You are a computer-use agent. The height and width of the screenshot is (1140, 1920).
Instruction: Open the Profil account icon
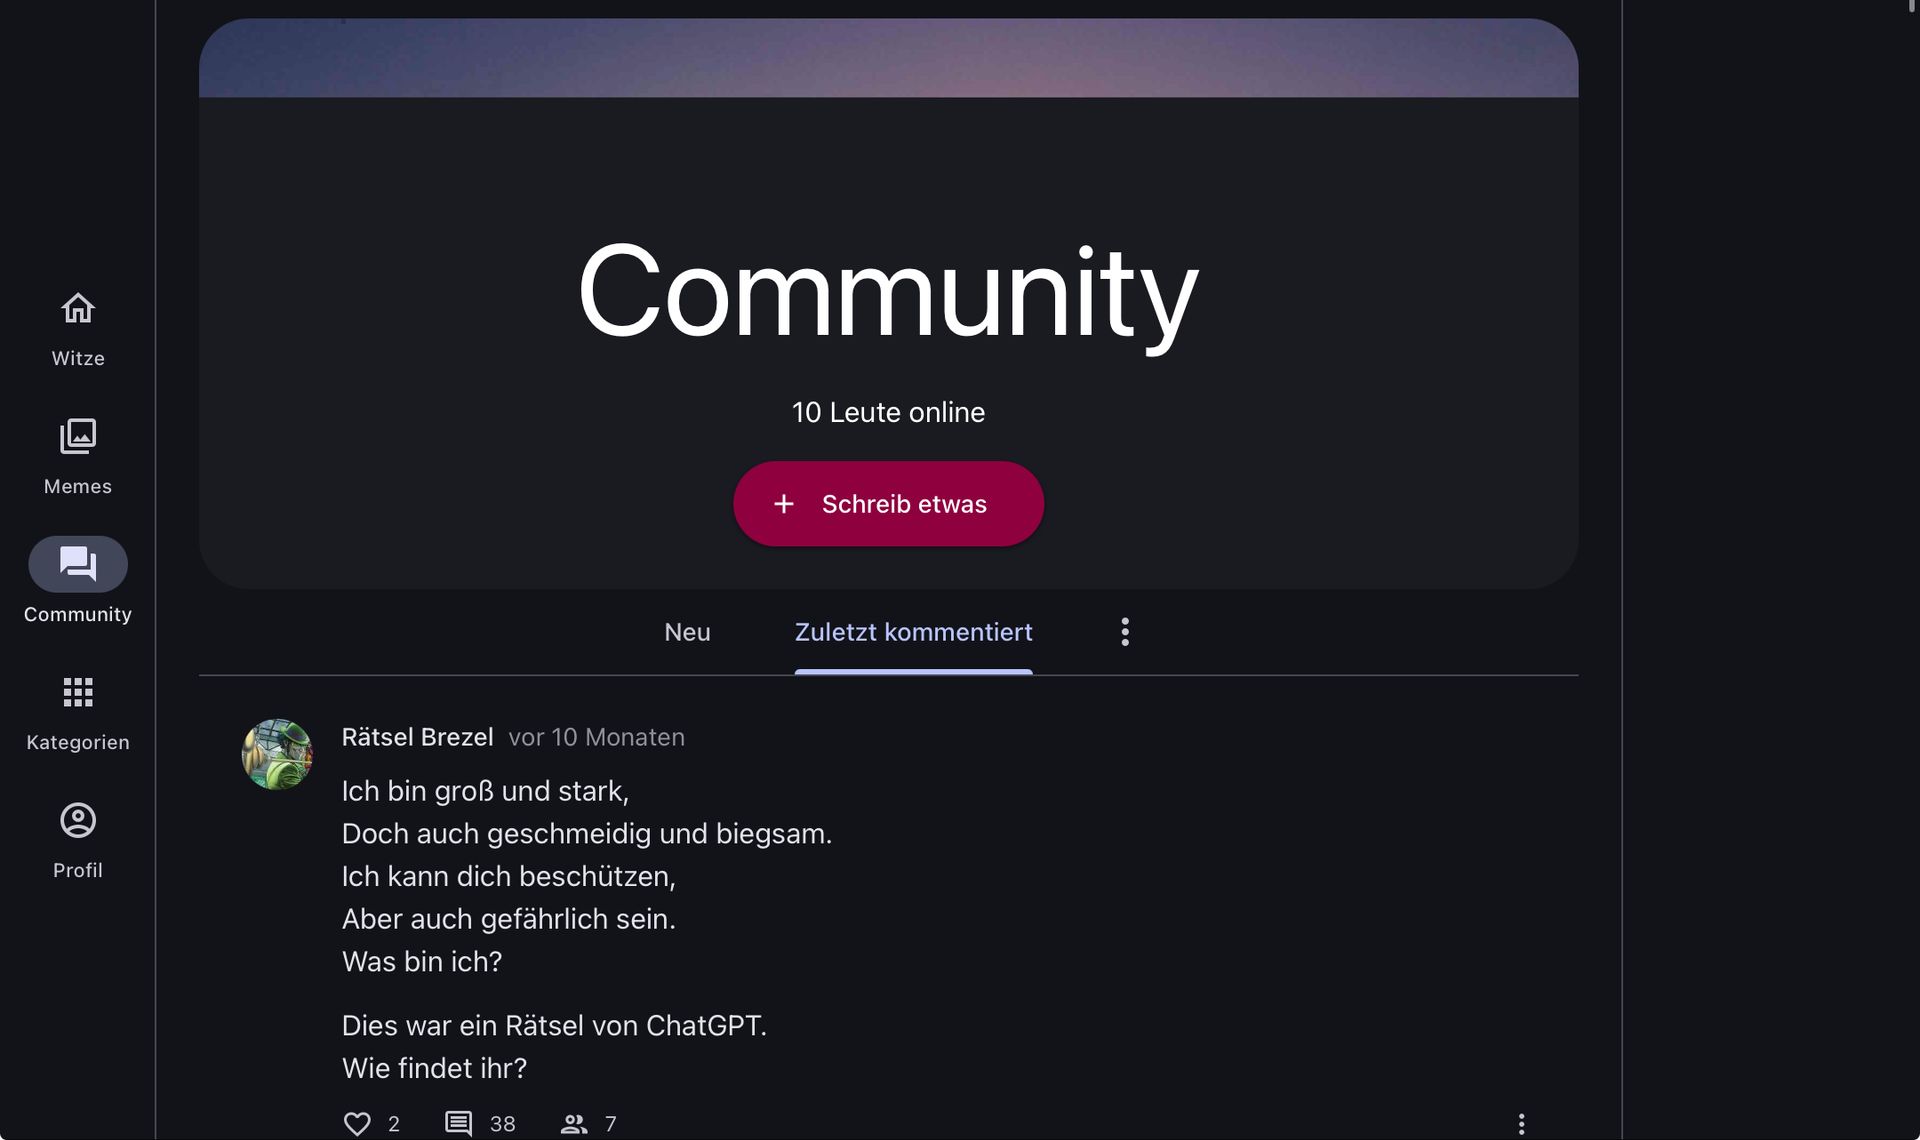tap(78, 820)
